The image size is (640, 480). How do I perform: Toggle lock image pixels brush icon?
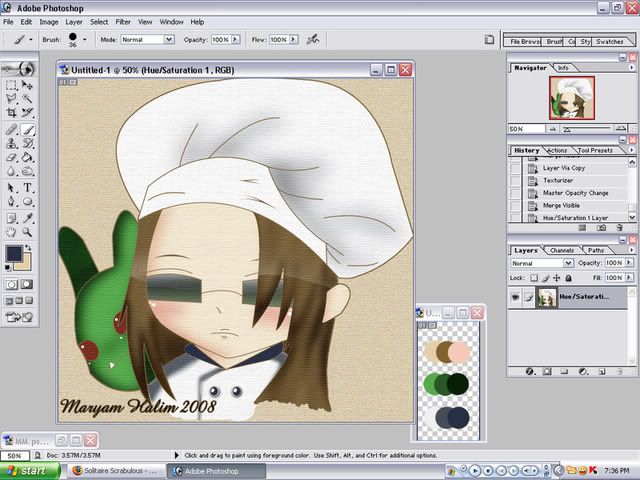point(546,278)
